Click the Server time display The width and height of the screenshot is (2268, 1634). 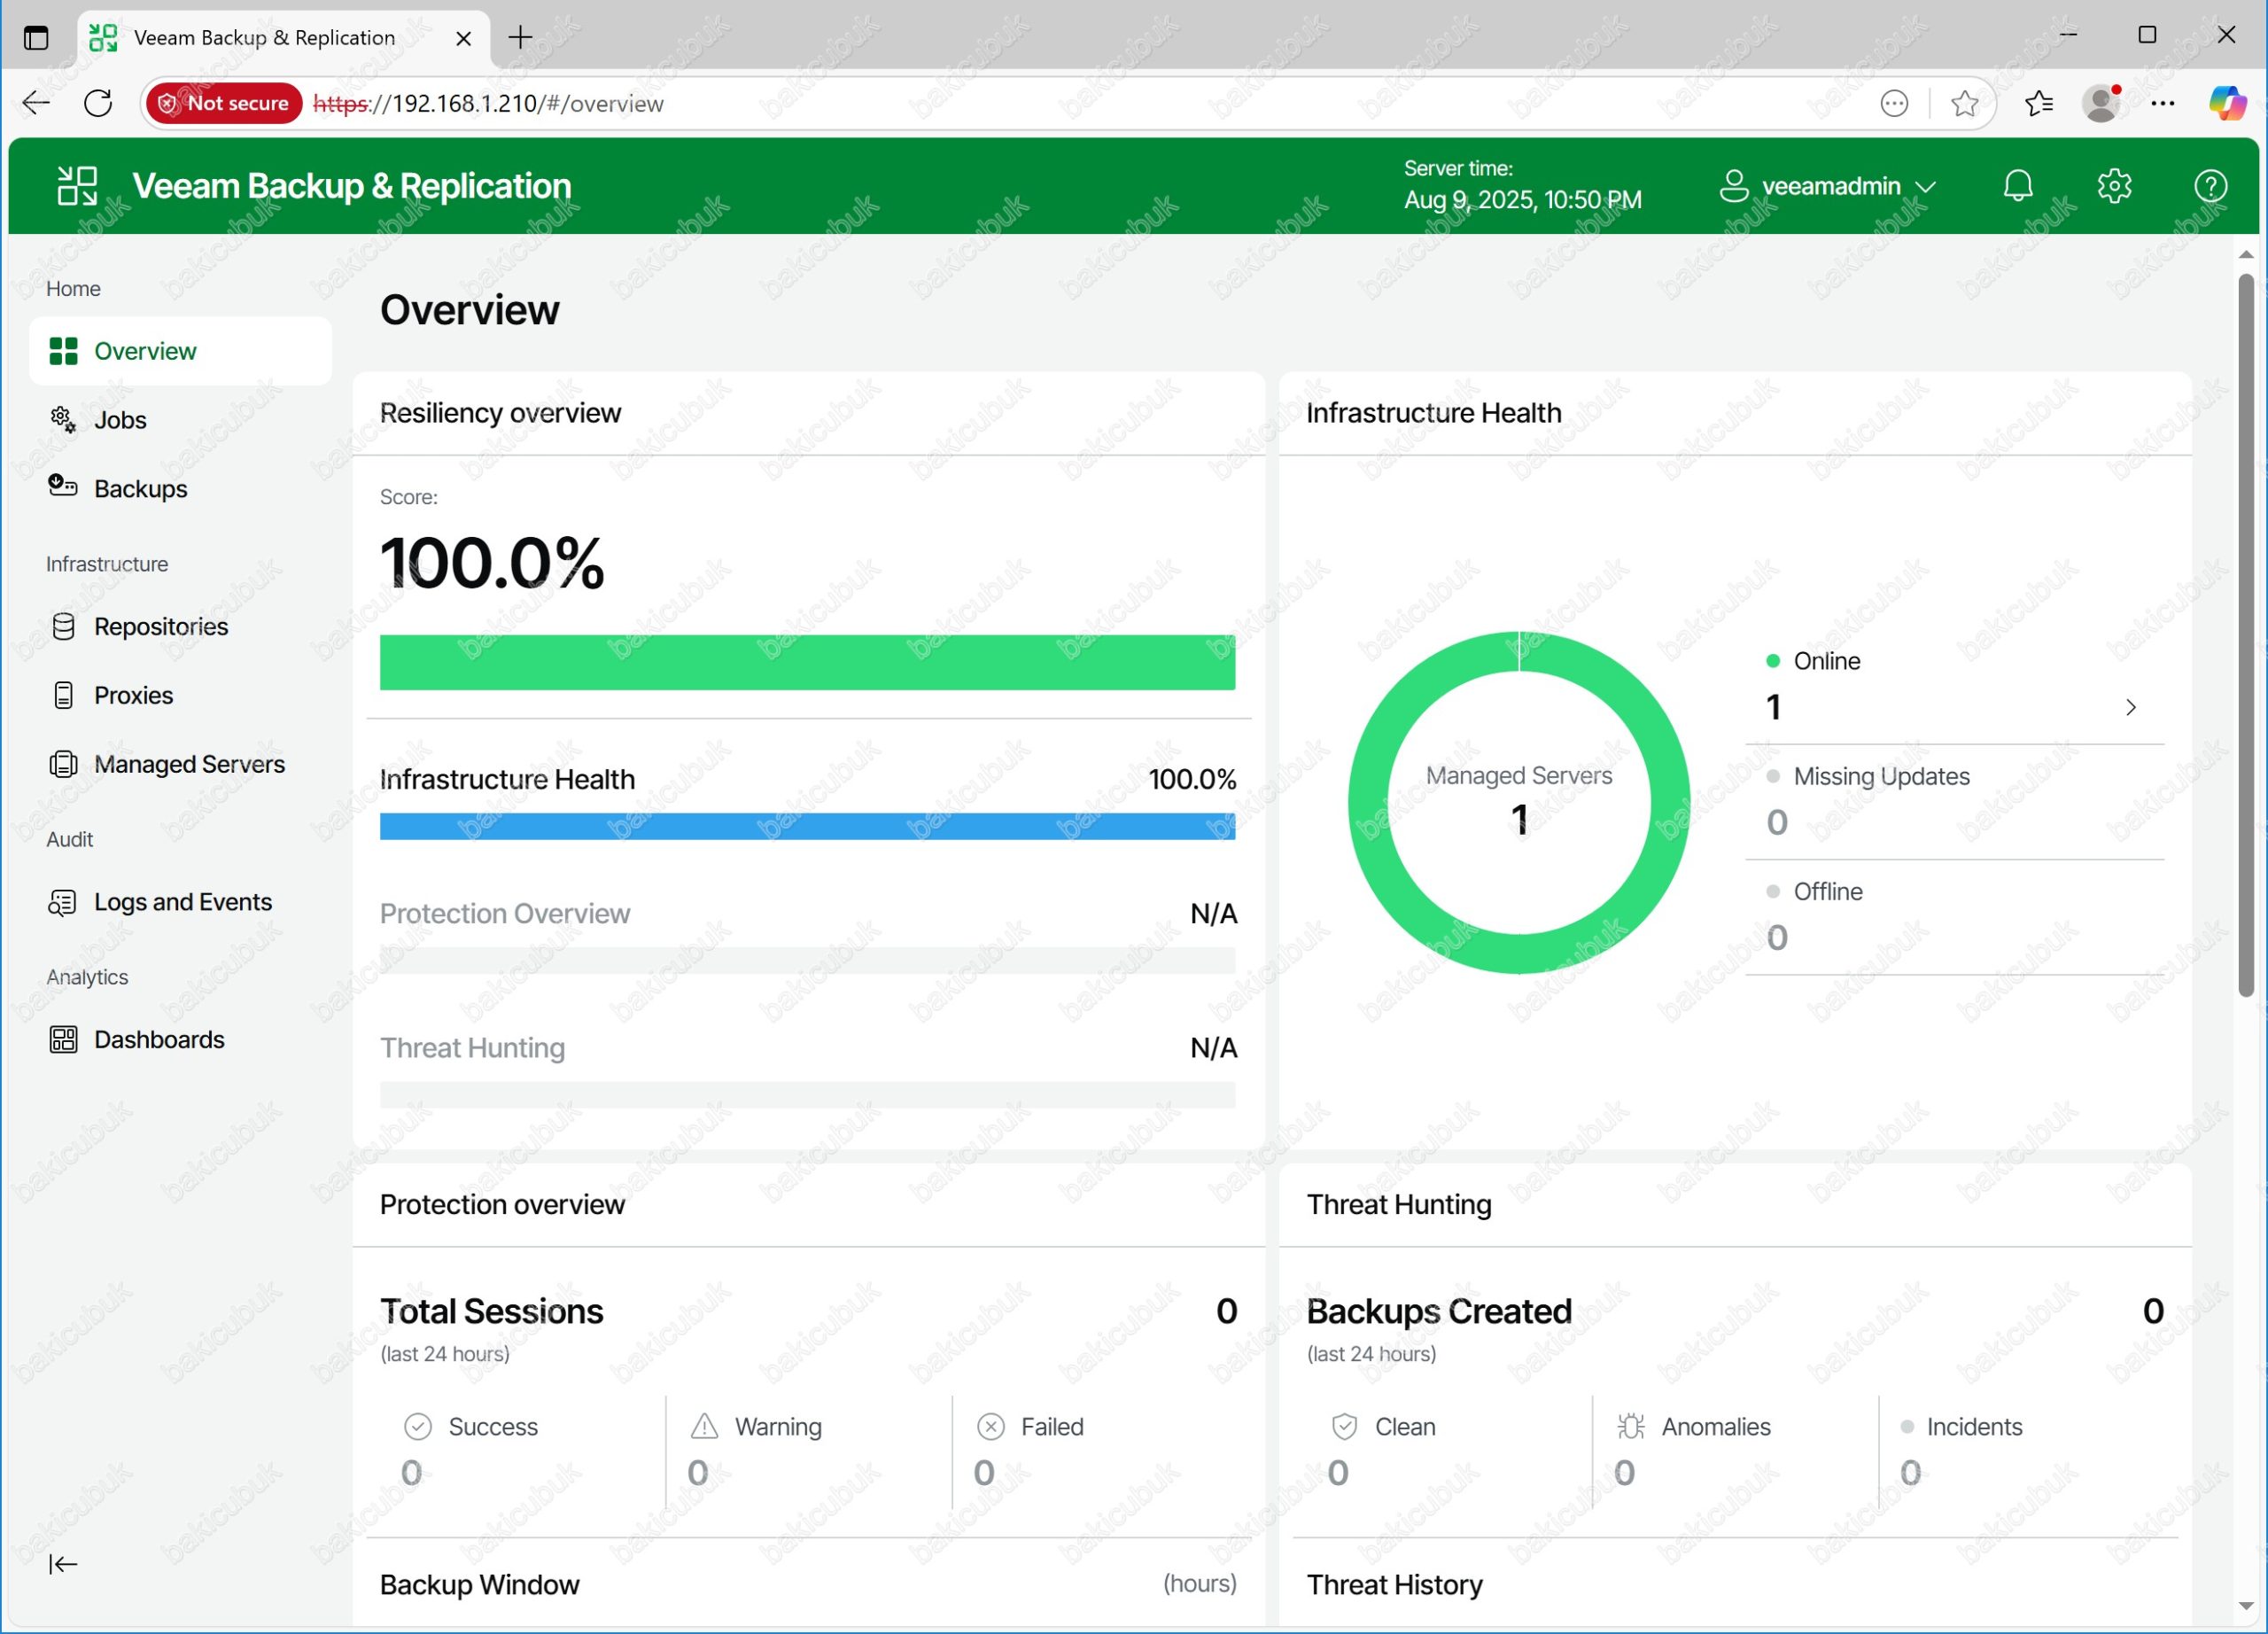(x=1522, y=185)
